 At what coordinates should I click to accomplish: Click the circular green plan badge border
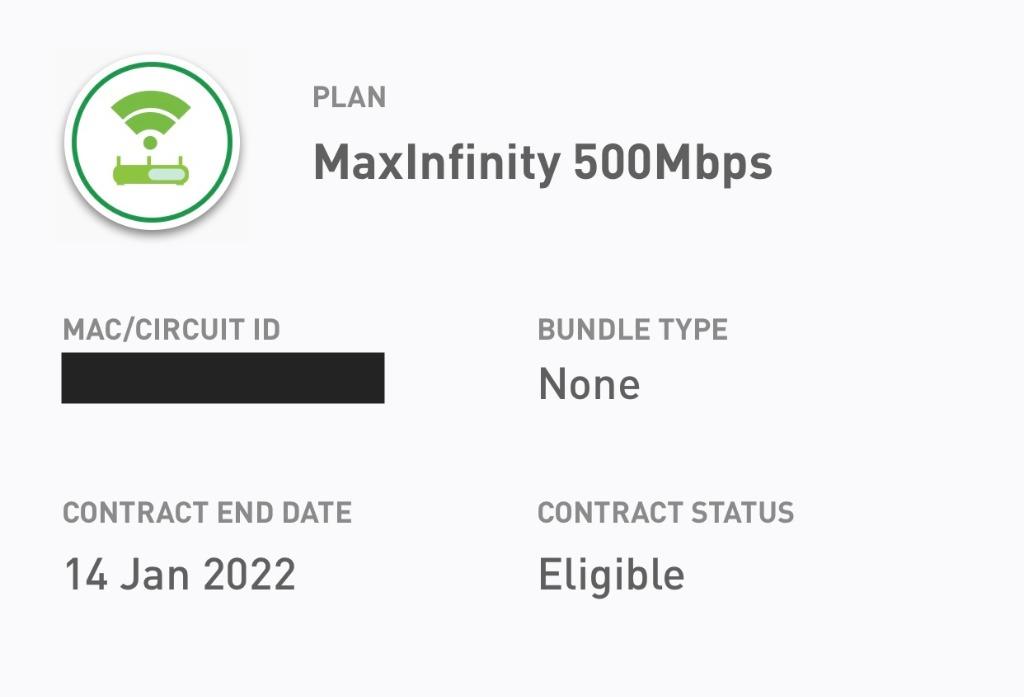[x=151, y=63]
